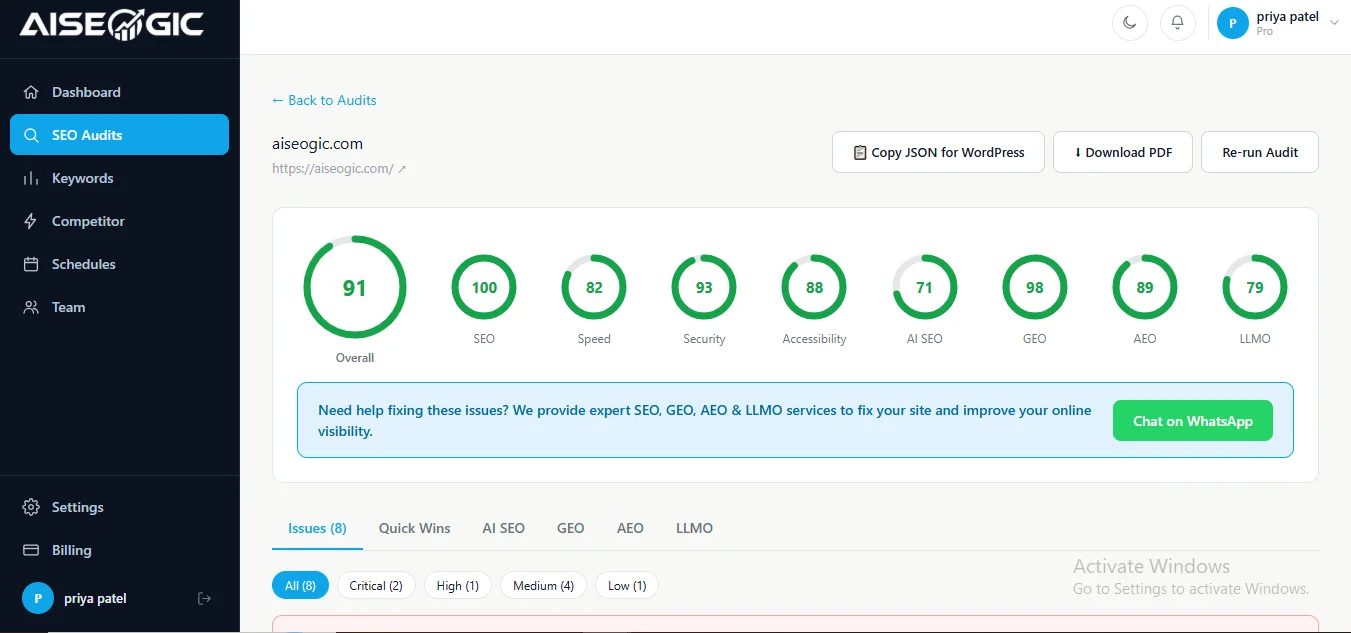
Task: Click the aiseogic.com audit title
Action: 317,144
